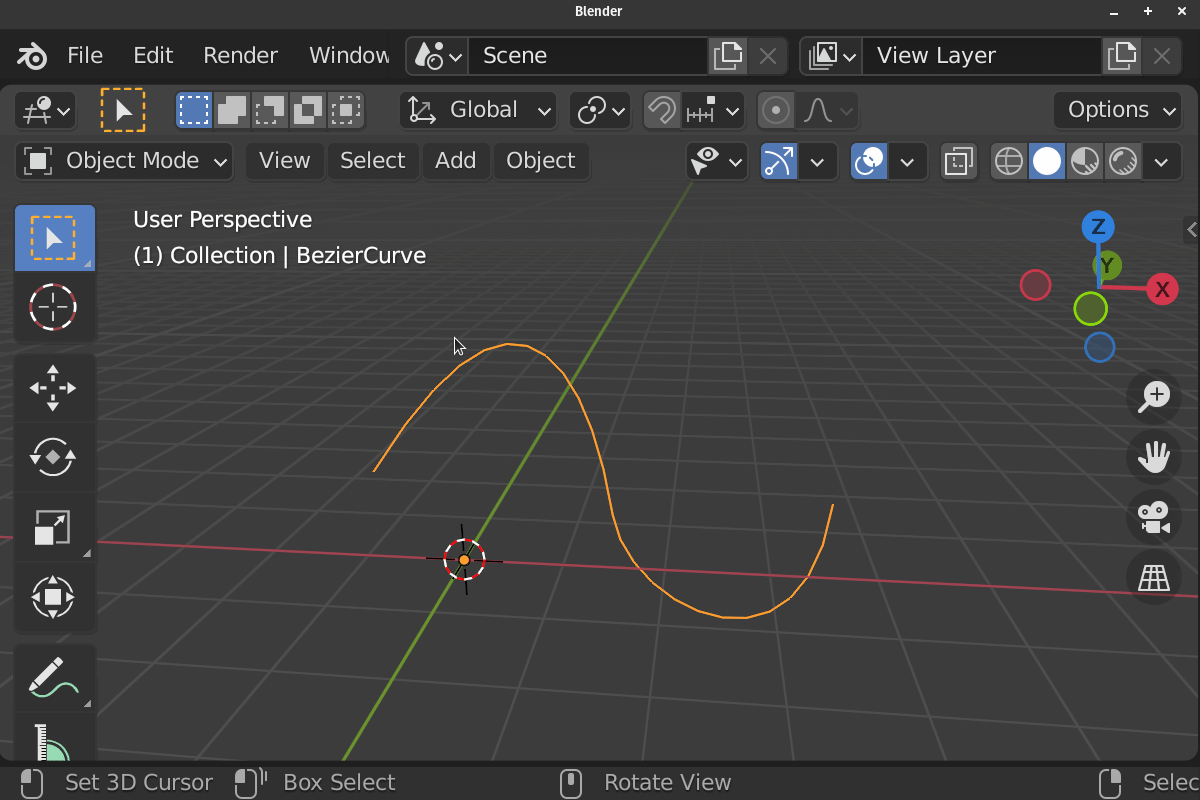Image resolution: width=1200 pixels, height=800 pixels.
Task: Click the Scene name field
Action: tap(589, 56)
